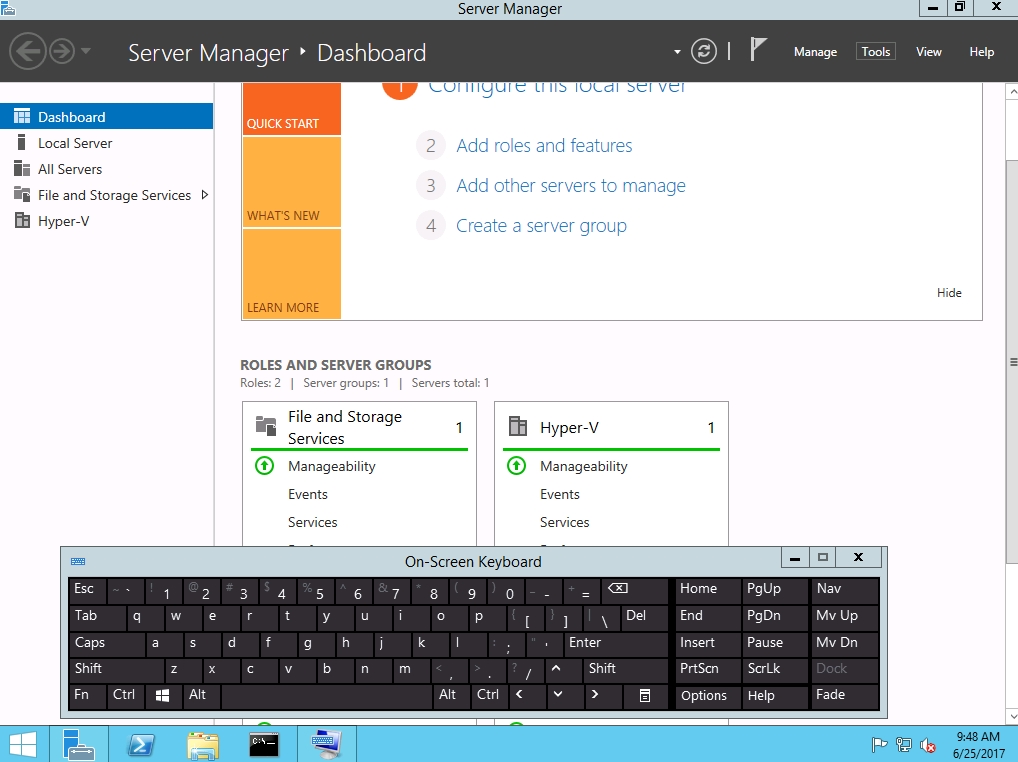This screenshot has height=762, width=1018.
Task: Click the Refresh dashboard icon
Action: point(704,52)
